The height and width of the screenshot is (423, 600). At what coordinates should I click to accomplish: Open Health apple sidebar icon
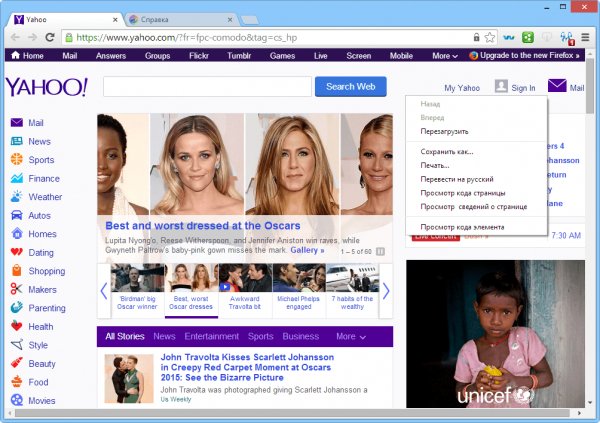pos(16,326)
